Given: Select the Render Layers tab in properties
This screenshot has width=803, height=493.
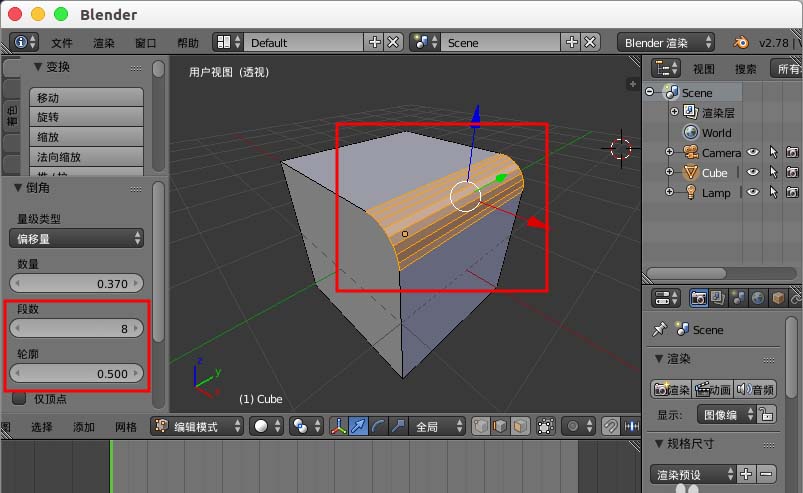Looking at the screenshot, I should pyautogui.click(x=718, y=298).
